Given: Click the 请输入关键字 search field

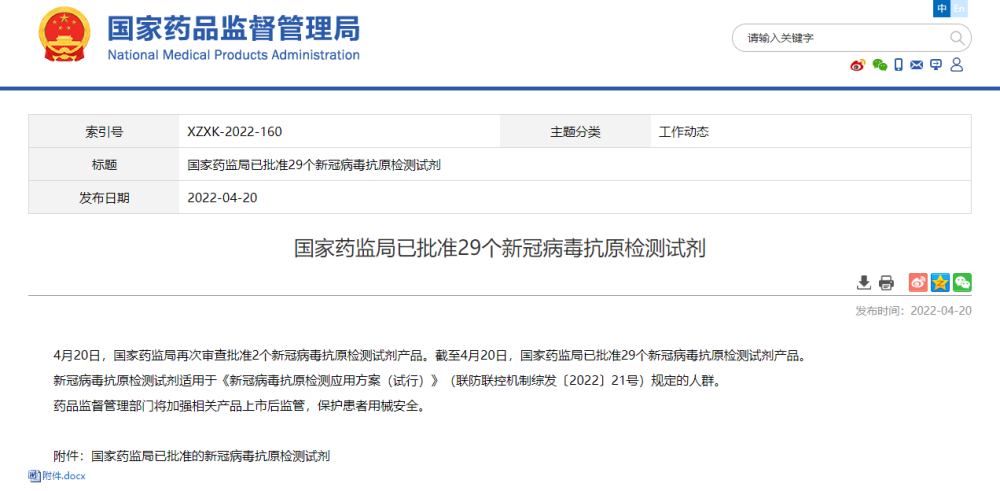Looking at the screenshot, I should (840, 39).
